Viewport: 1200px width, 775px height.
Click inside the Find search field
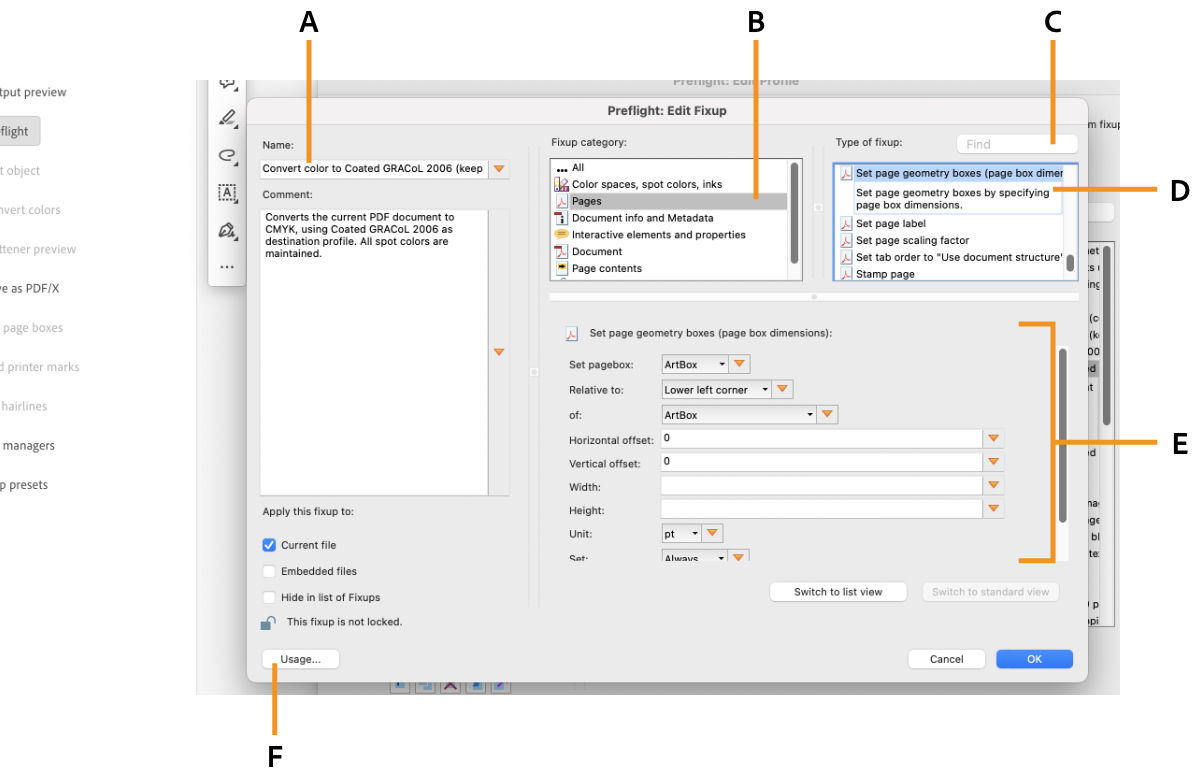click(1017, 143)
